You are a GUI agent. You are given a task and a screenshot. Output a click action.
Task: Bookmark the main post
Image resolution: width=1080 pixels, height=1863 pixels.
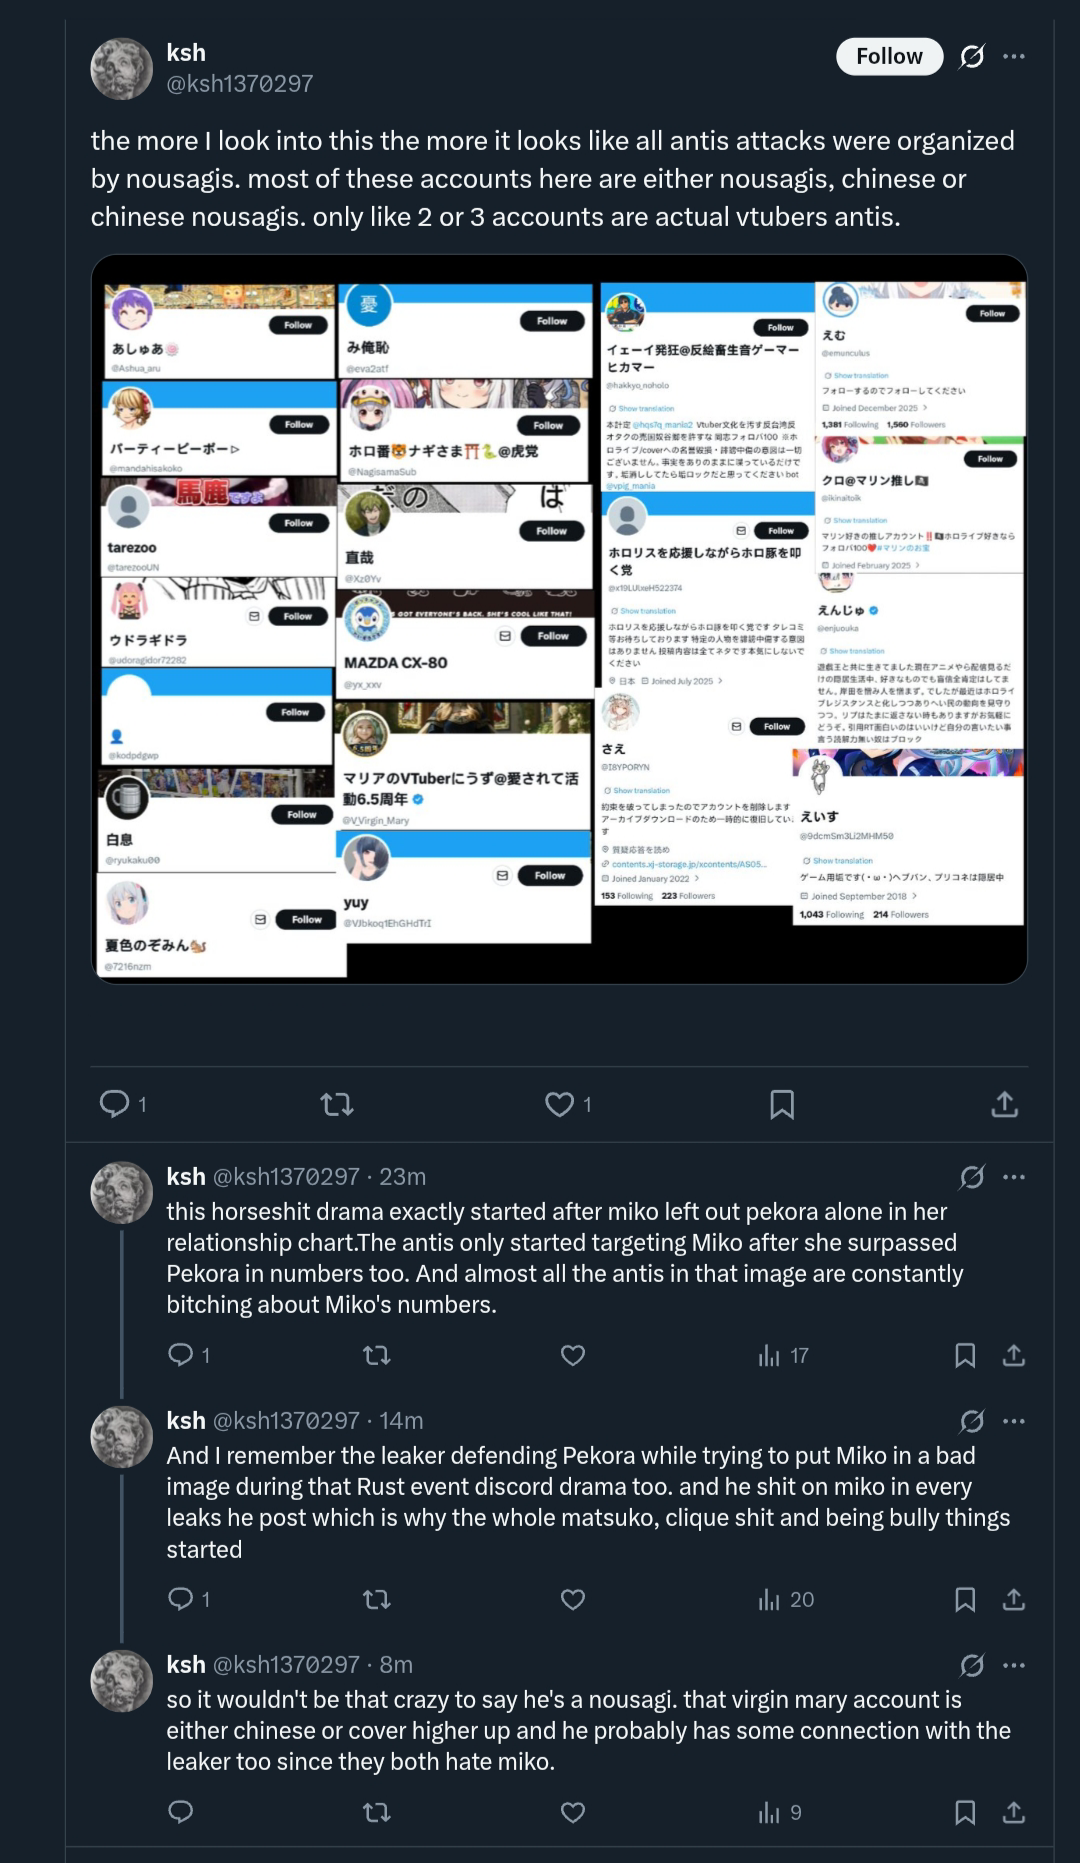782,1104
